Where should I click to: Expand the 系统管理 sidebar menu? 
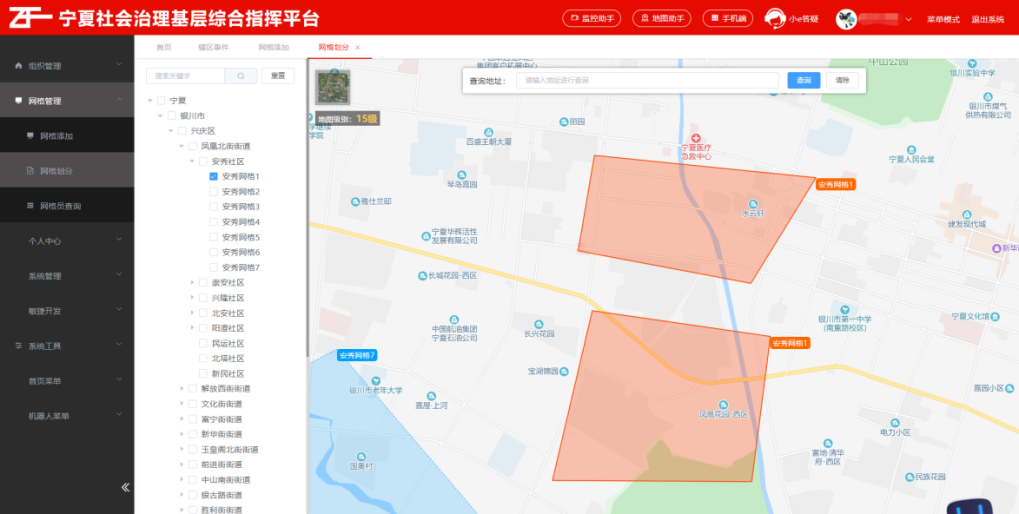[66, 276]
